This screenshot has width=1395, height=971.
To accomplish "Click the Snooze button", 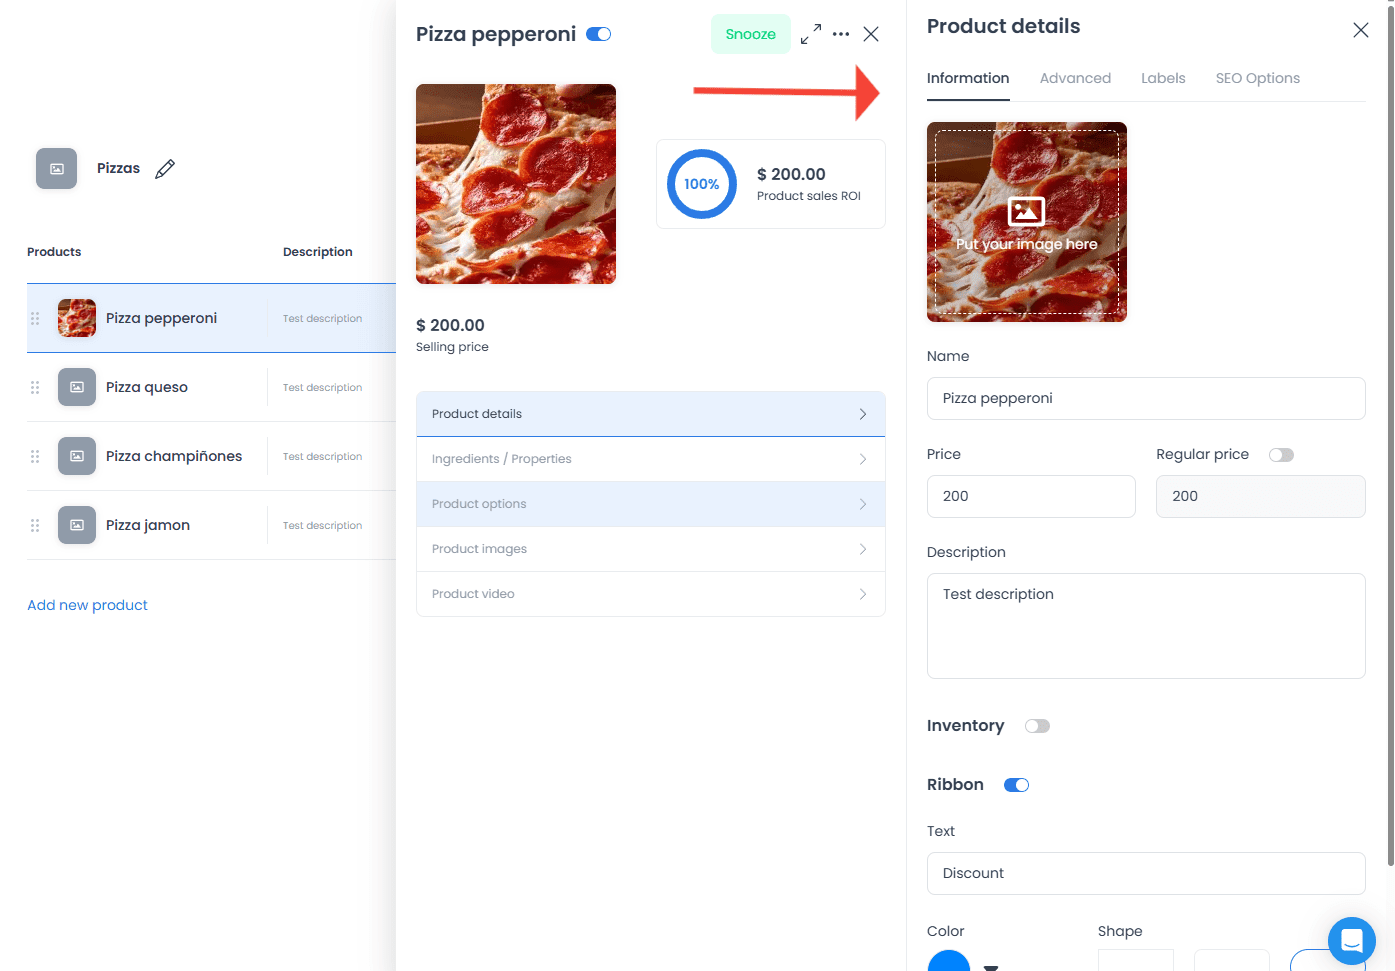I will click(x=751, y=34).
